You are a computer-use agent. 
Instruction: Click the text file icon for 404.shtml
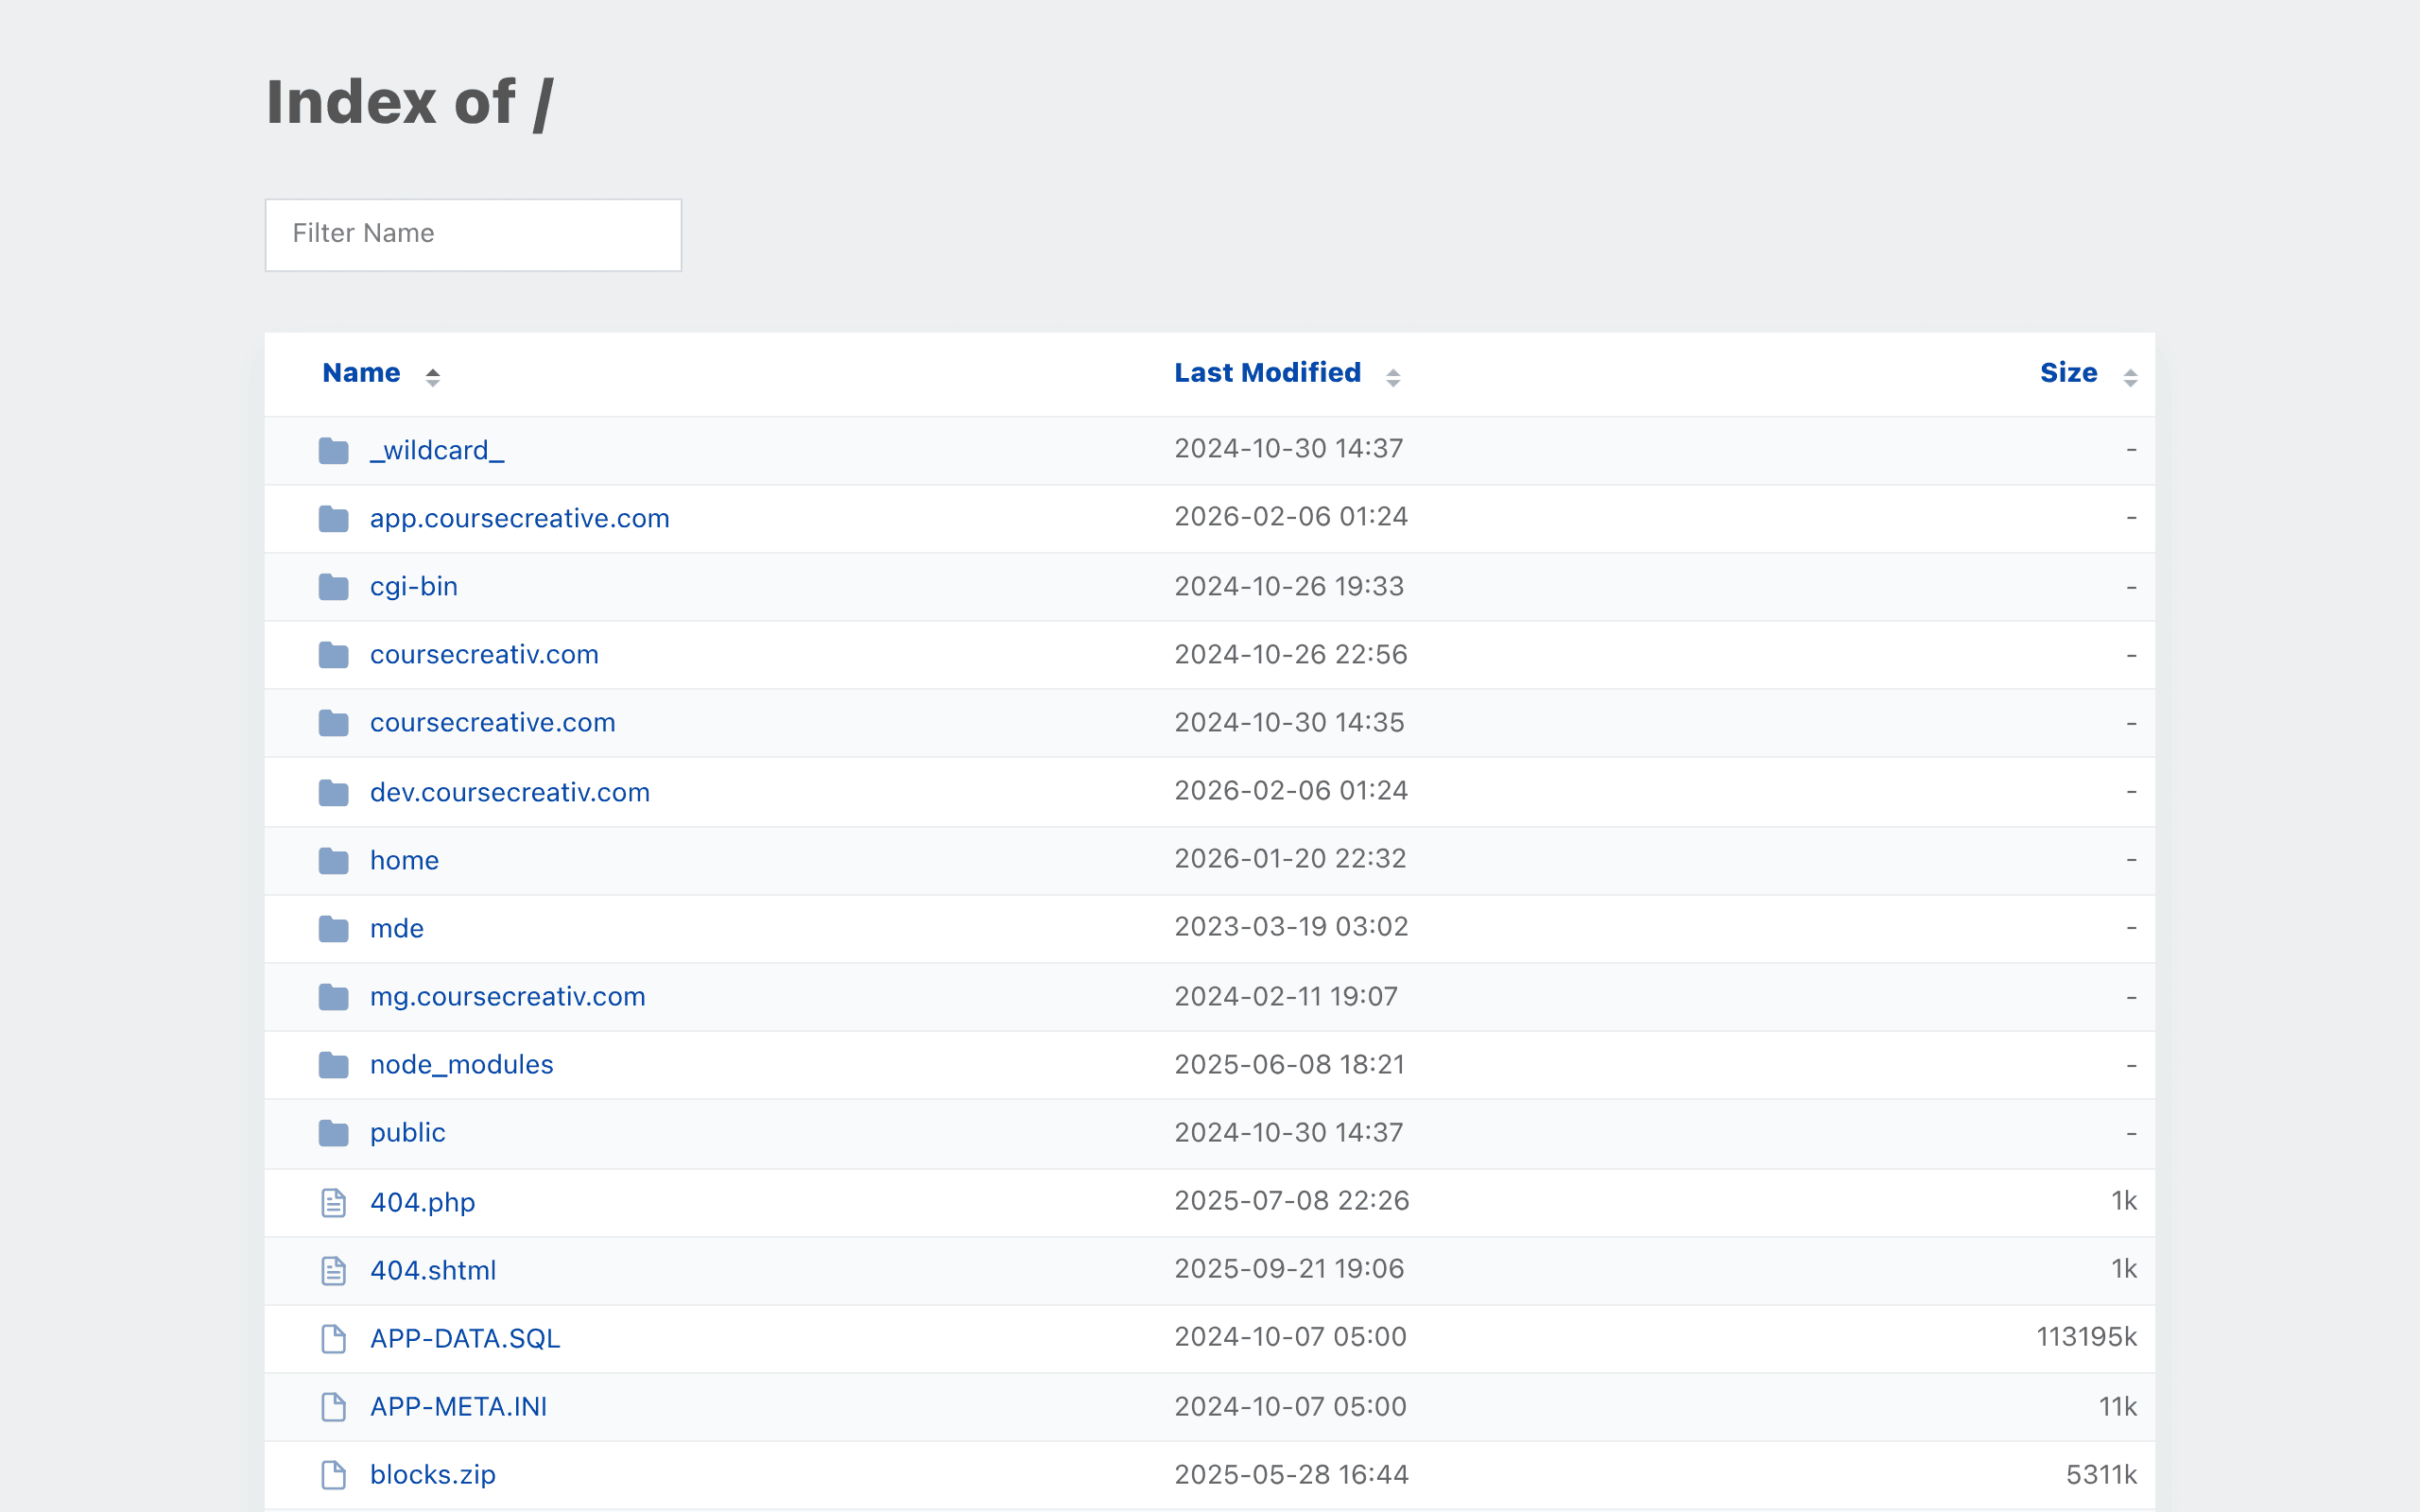pos(333,1270)
